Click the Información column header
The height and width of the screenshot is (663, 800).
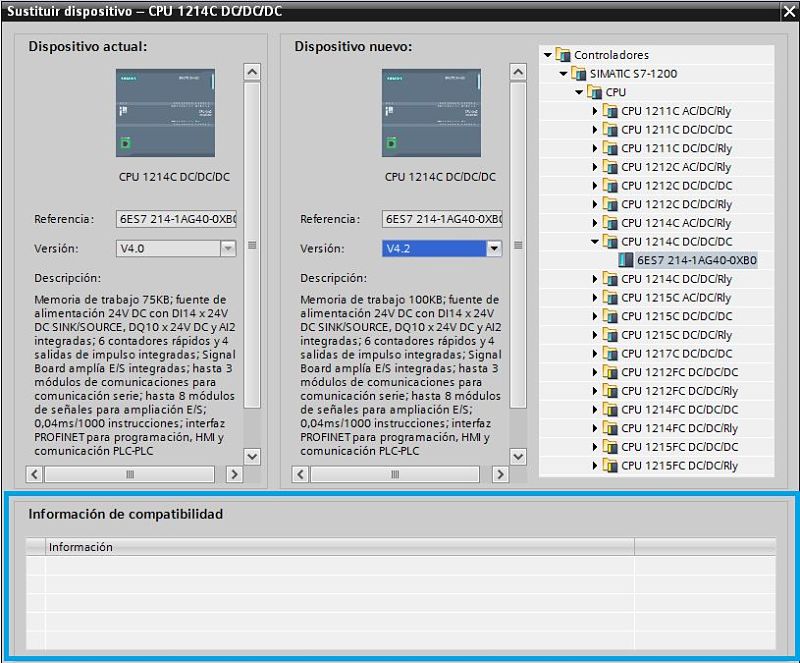(x=340, y=547)
